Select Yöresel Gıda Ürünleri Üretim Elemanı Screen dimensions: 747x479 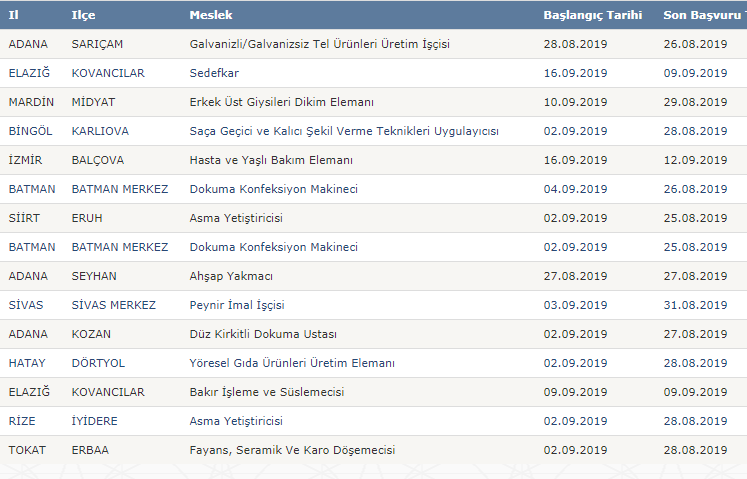click(x=292, y=363)
